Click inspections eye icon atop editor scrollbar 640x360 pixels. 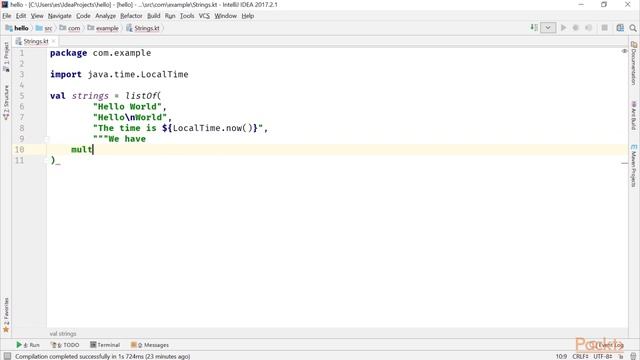click(624, 51)
